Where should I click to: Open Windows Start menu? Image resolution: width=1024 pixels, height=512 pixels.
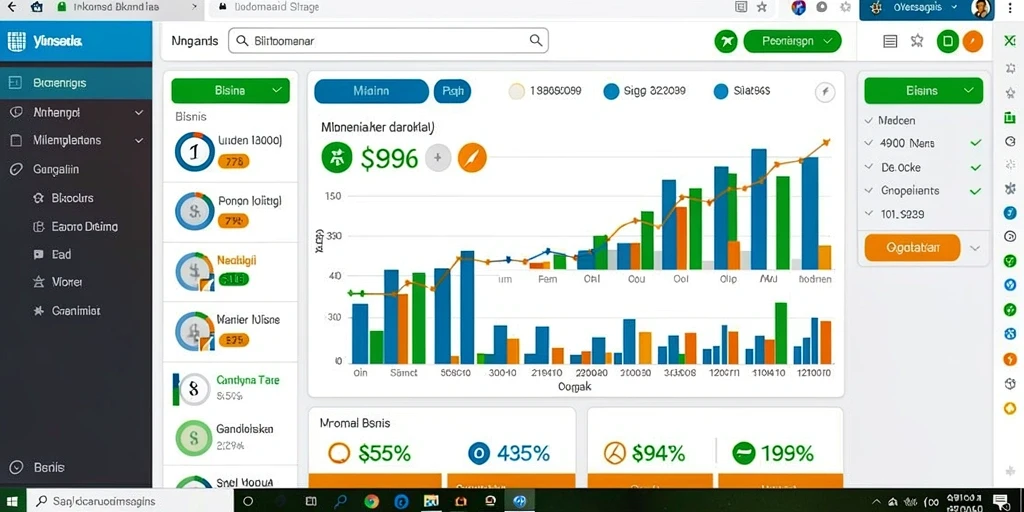12,501
